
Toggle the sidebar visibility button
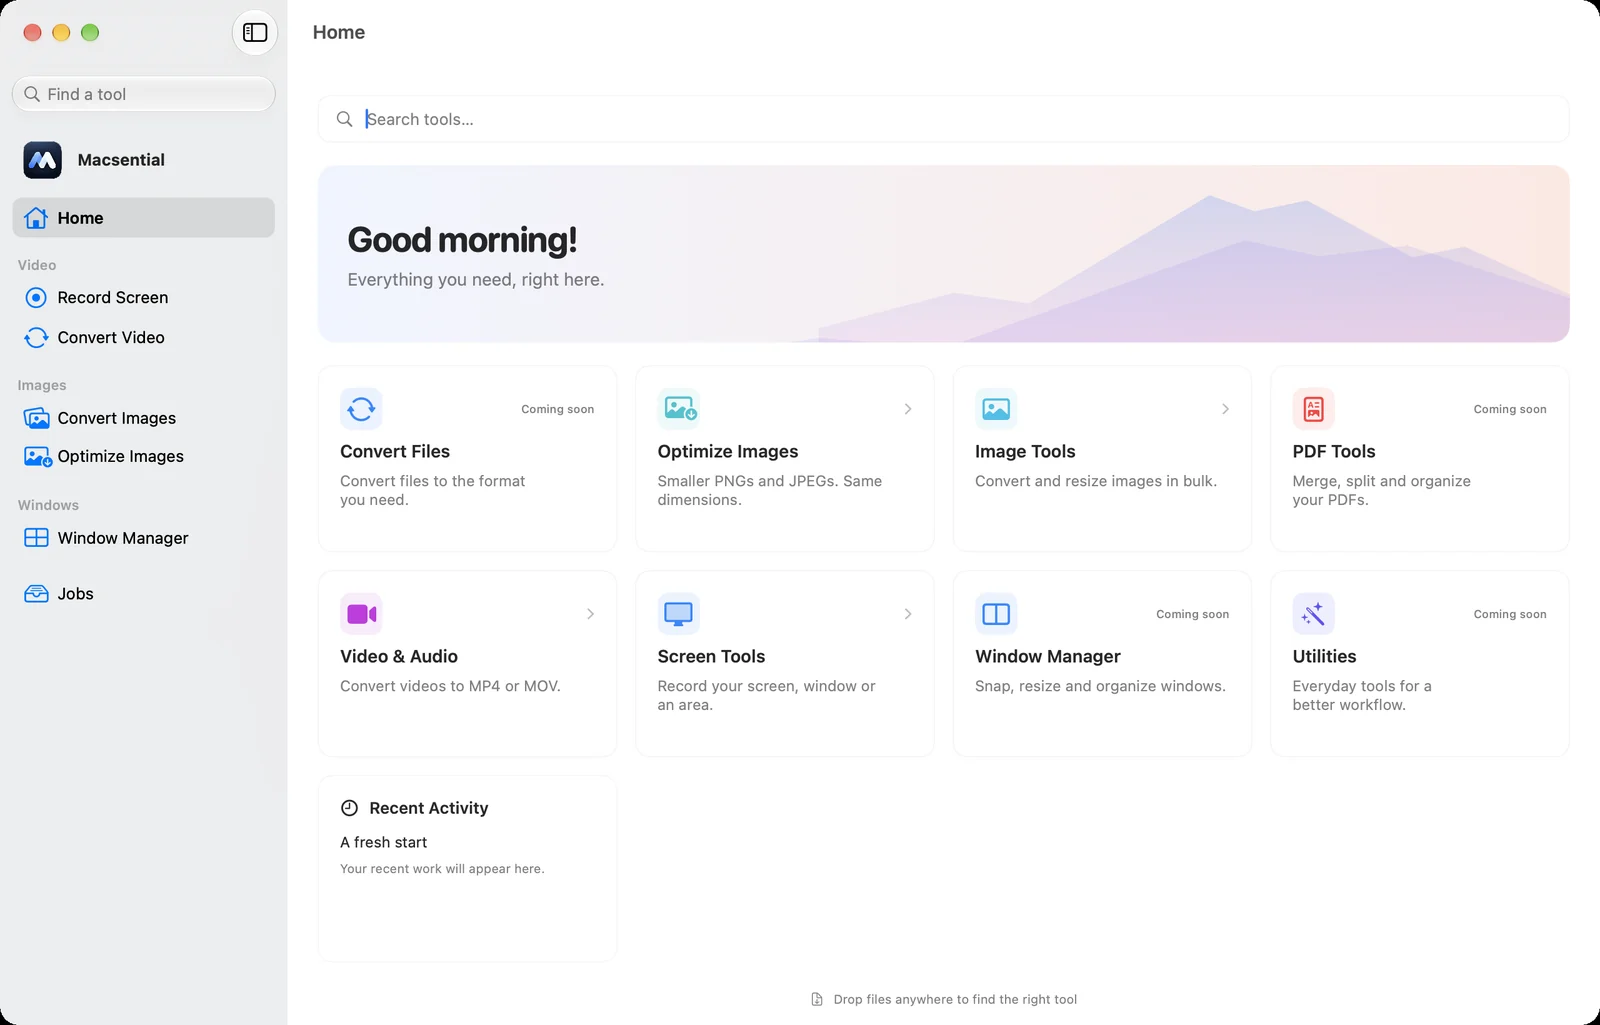(x=255, y=33)
